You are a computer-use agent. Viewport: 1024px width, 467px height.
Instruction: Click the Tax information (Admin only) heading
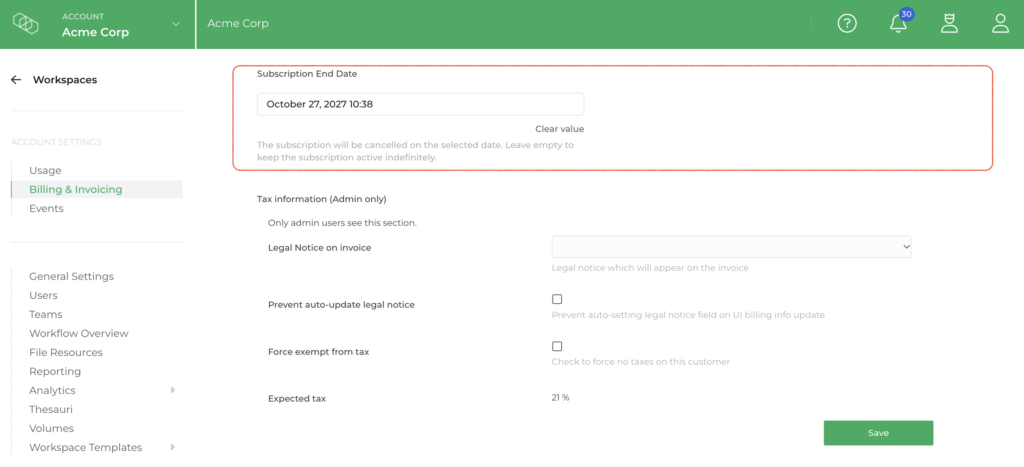[x=322, y=199]
